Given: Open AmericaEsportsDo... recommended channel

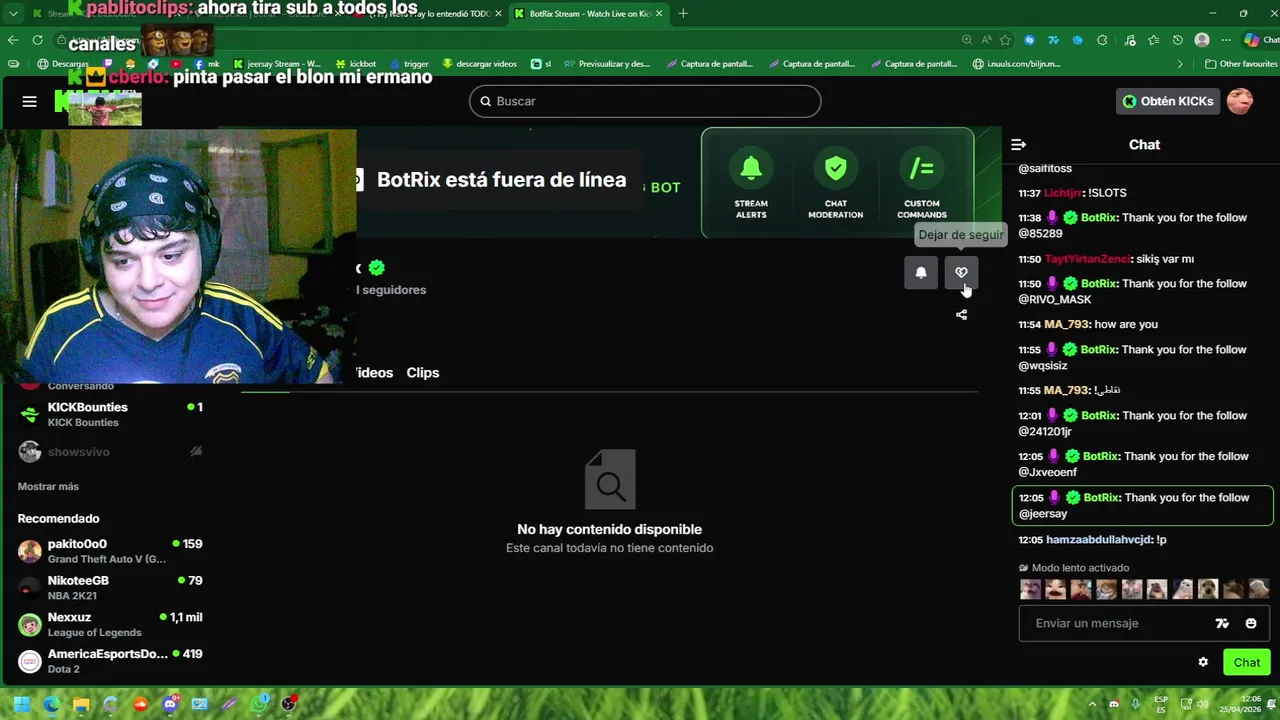Looking at the screenshot, I should (x=110, y=661).
